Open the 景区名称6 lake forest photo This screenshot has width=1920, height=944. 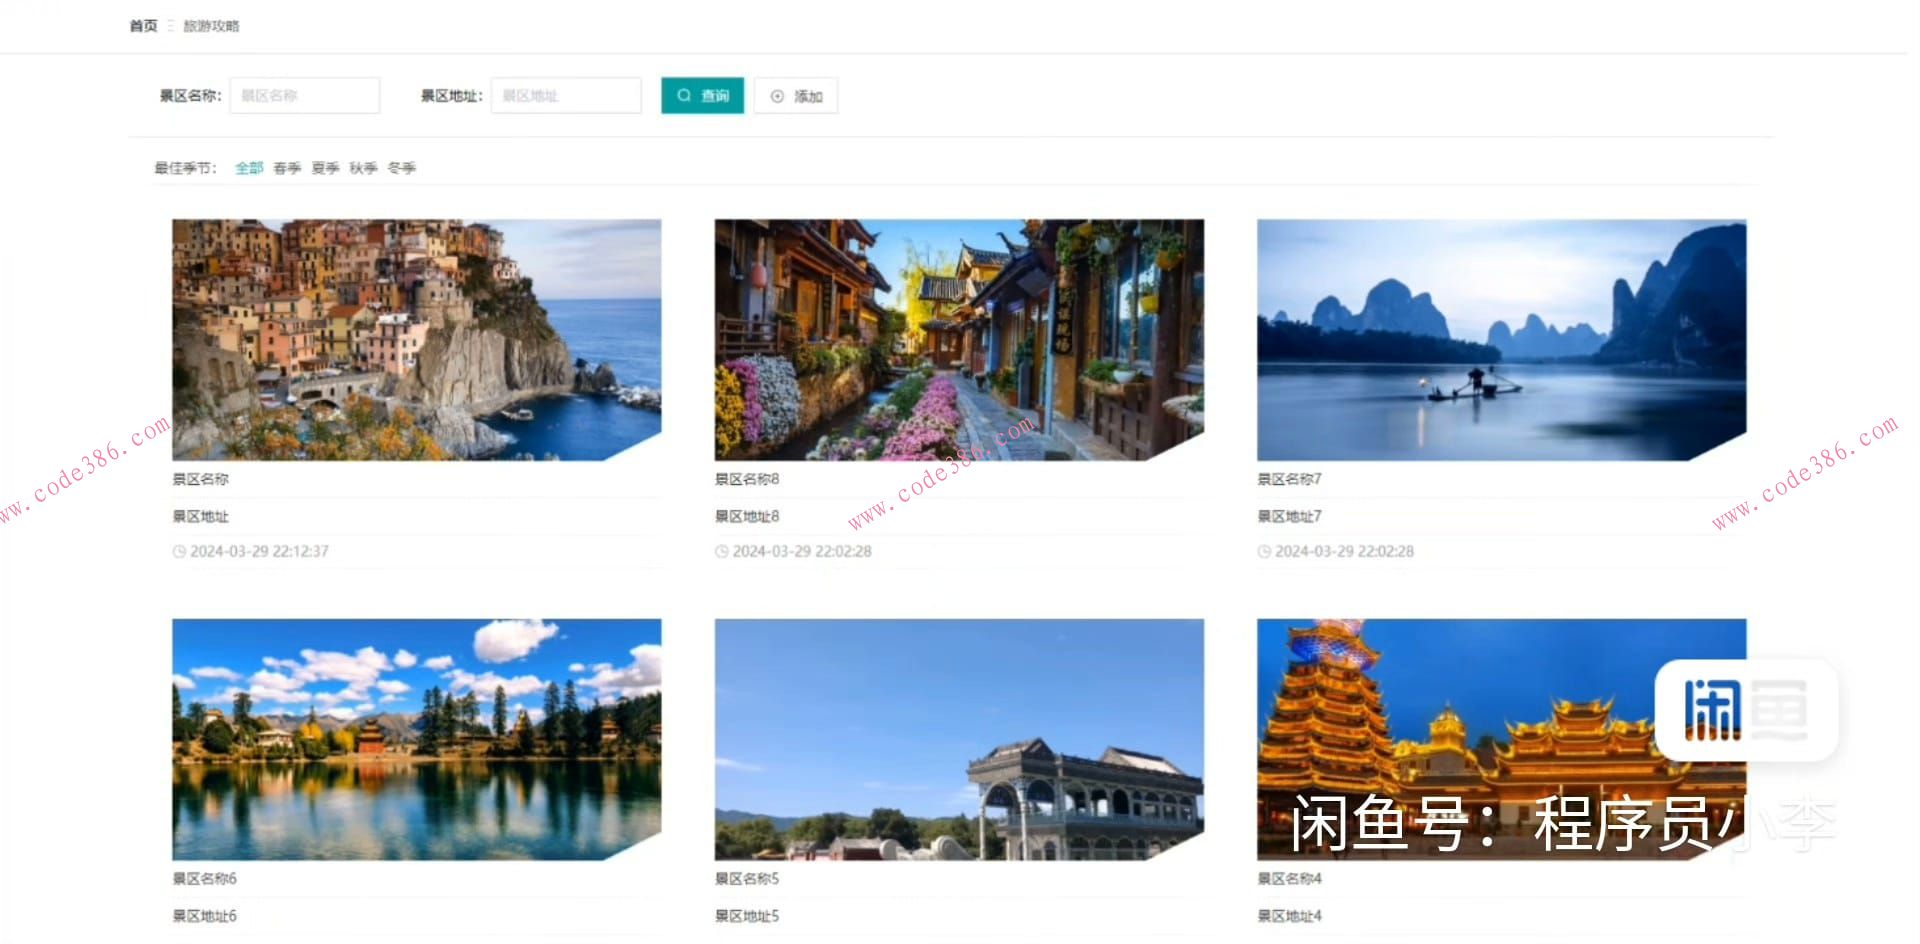tap(417, 739)
